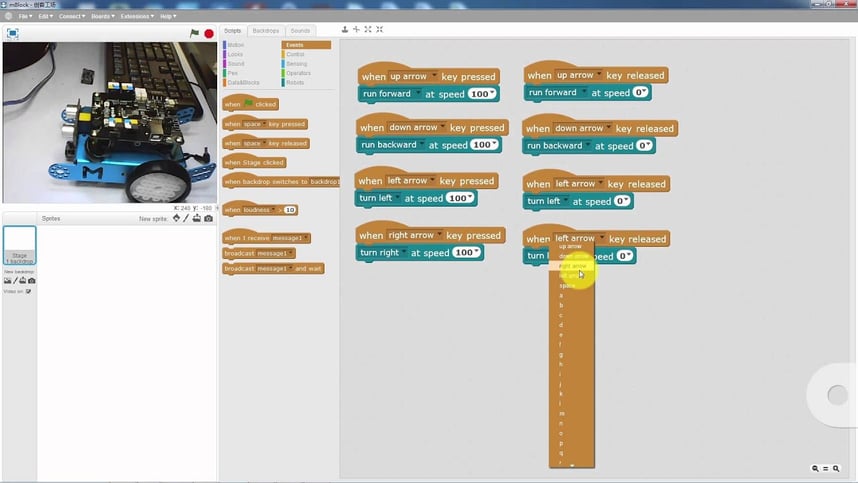Viewport: 858px width, 483px height.
Task: Click the zoom in magnifier in scripts area
Action: (x=835, y=468)
